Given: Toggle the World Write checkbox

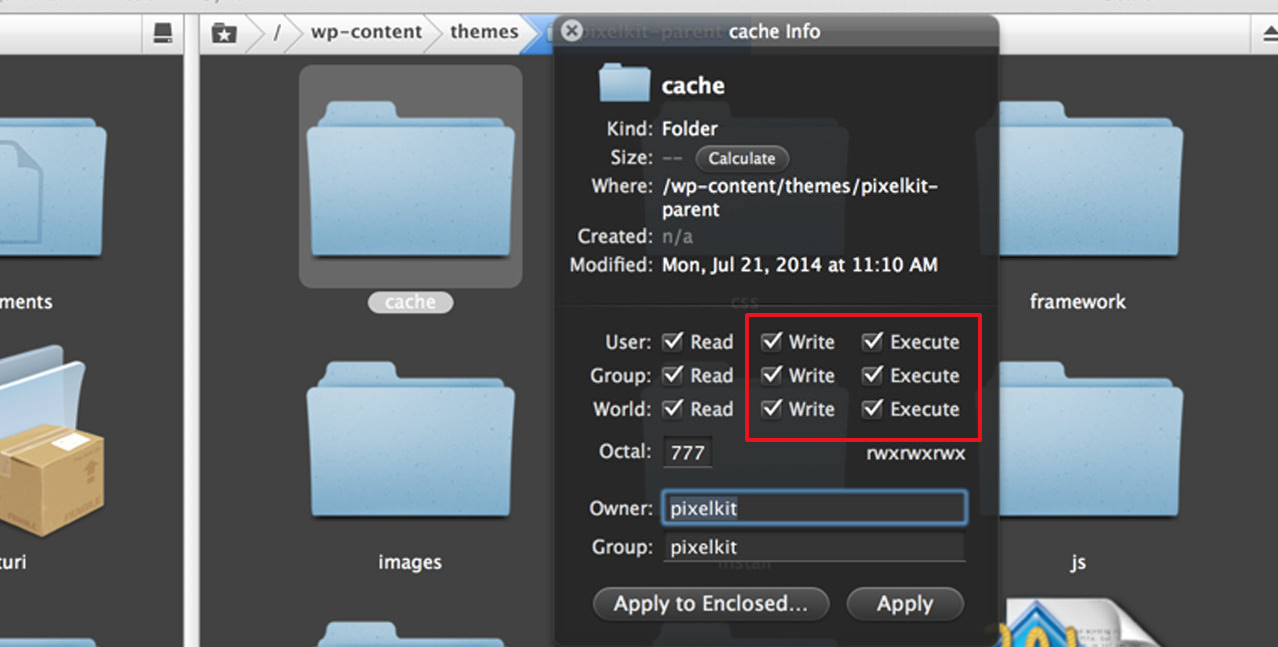Looking at the screenshot, I should click(x=771, y=409).
